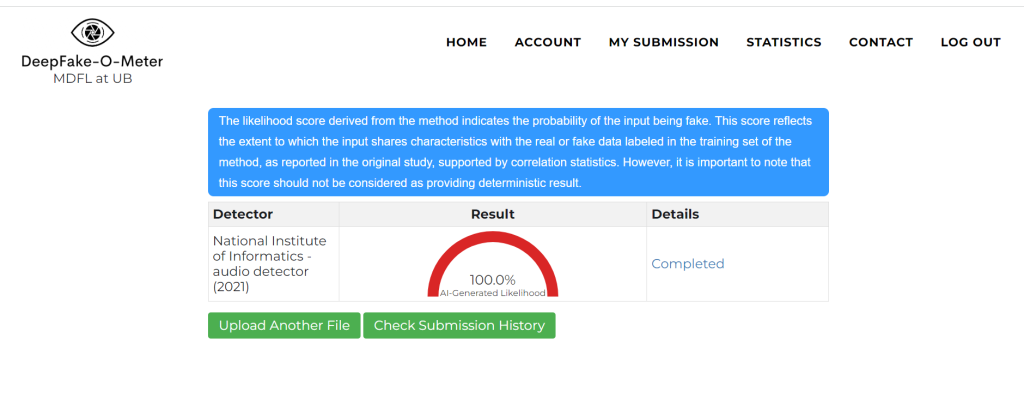Go to the HOME page
The width and height of the screenshot is (1024, 398).
[x=466, y=42]
